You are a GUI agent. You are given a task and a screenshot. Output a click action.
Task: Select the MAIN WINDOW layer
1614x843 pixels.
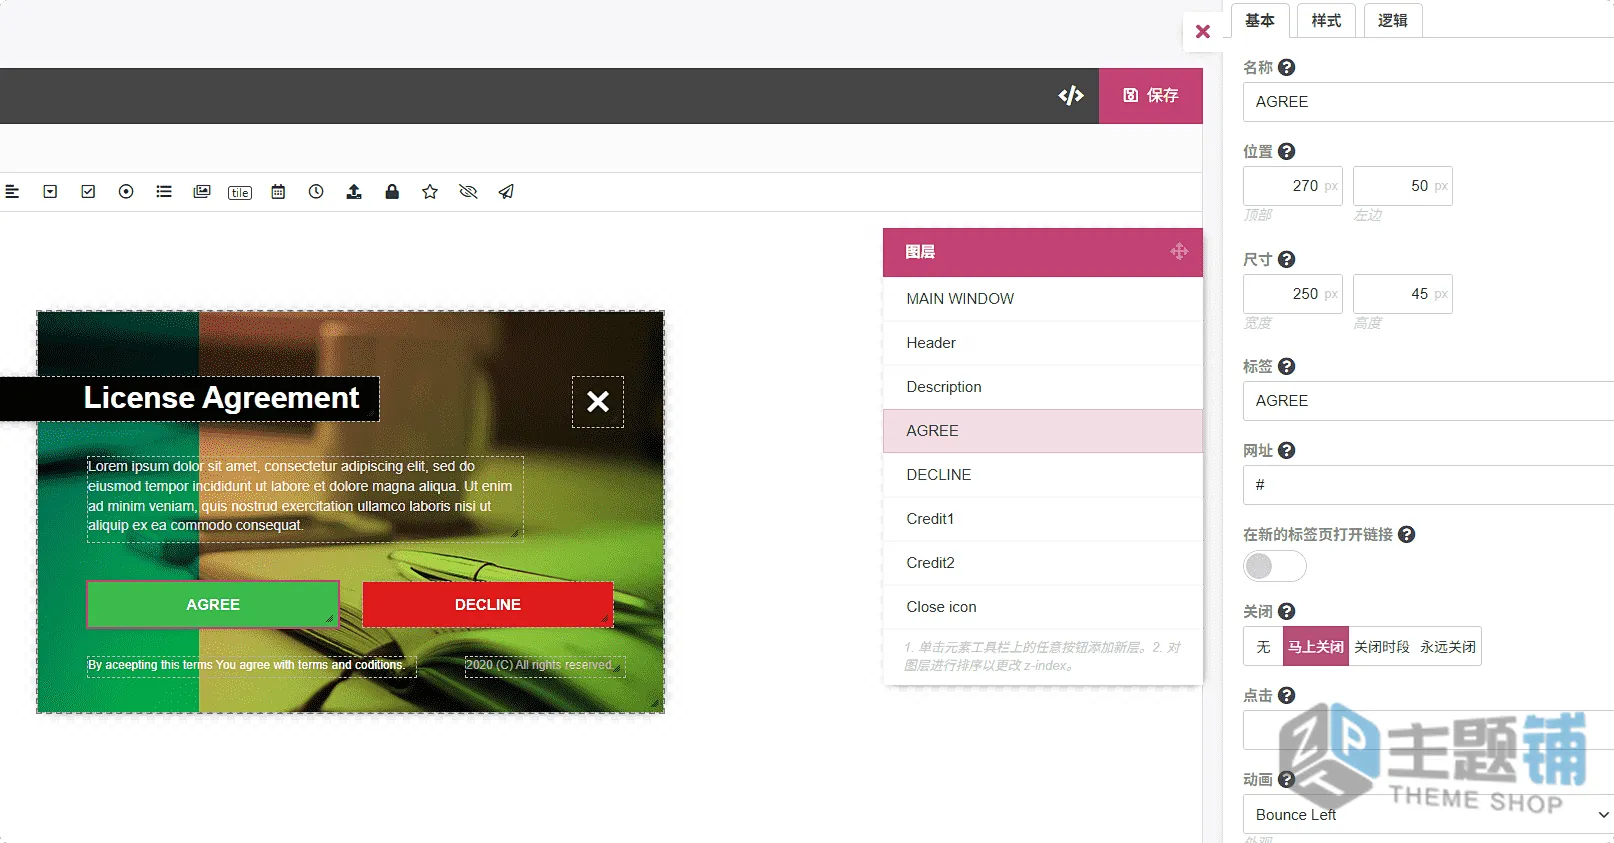(1043, 299)
